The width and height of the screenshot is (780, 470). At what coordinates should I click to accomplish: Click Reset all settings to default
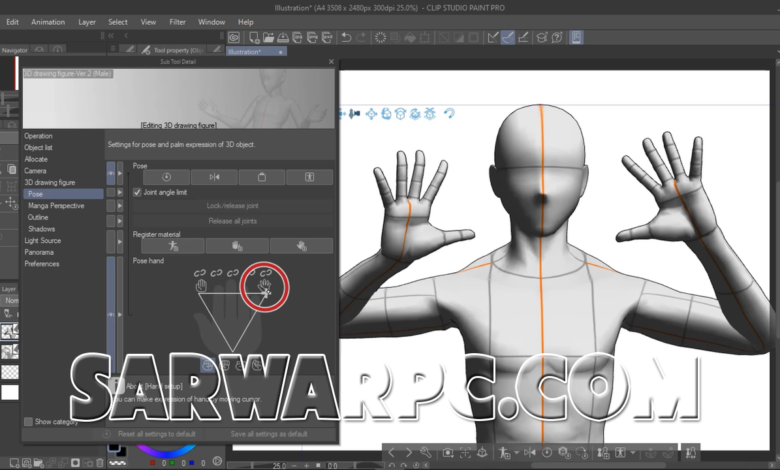tap(157, 434)
